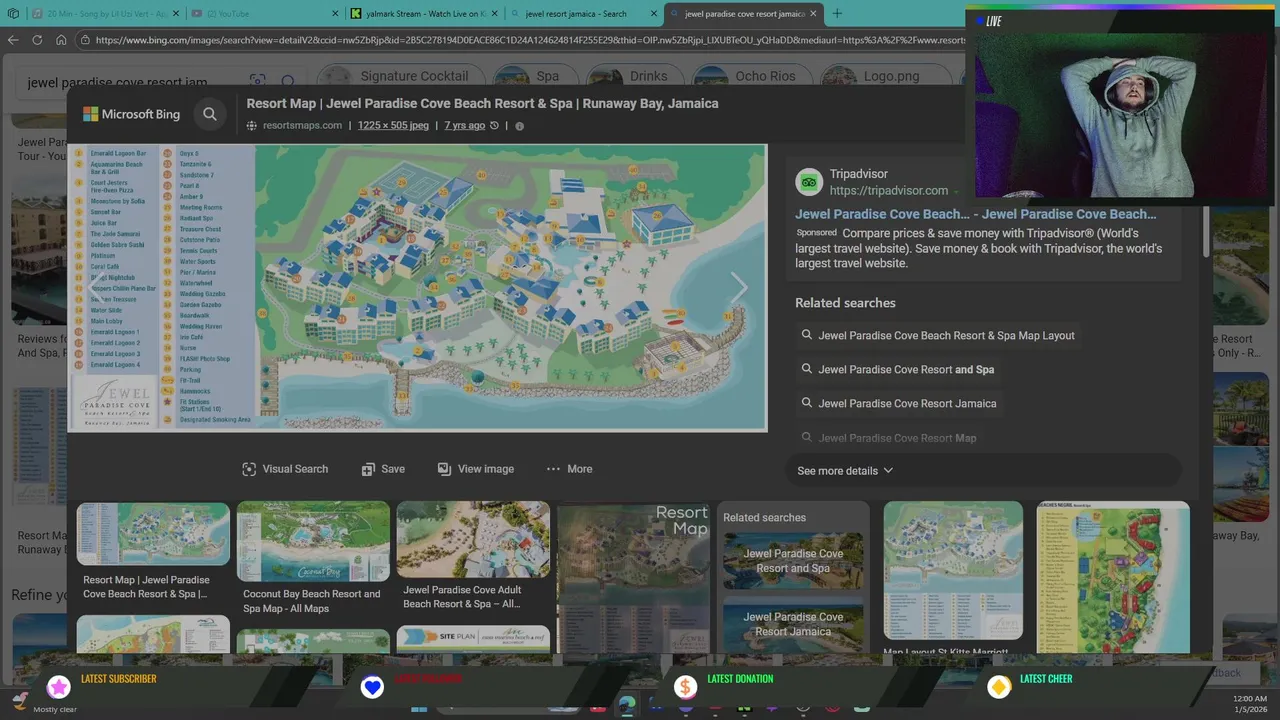This screenshot has width=1280, height=720.
Task: Click the 'jewel paradise cove resort jam' search field
Action: click(118, 83)
